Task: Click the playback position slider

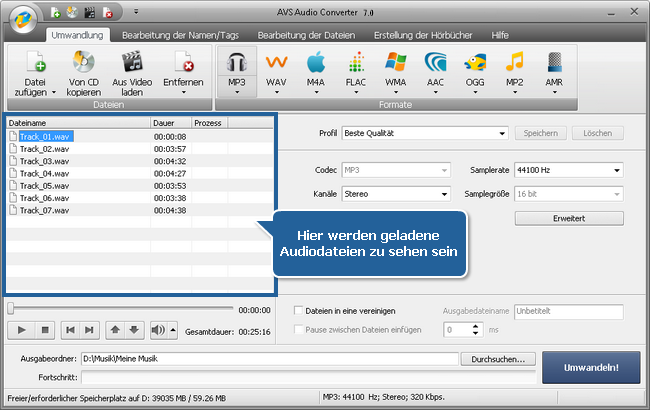Action: coord(120,309)
